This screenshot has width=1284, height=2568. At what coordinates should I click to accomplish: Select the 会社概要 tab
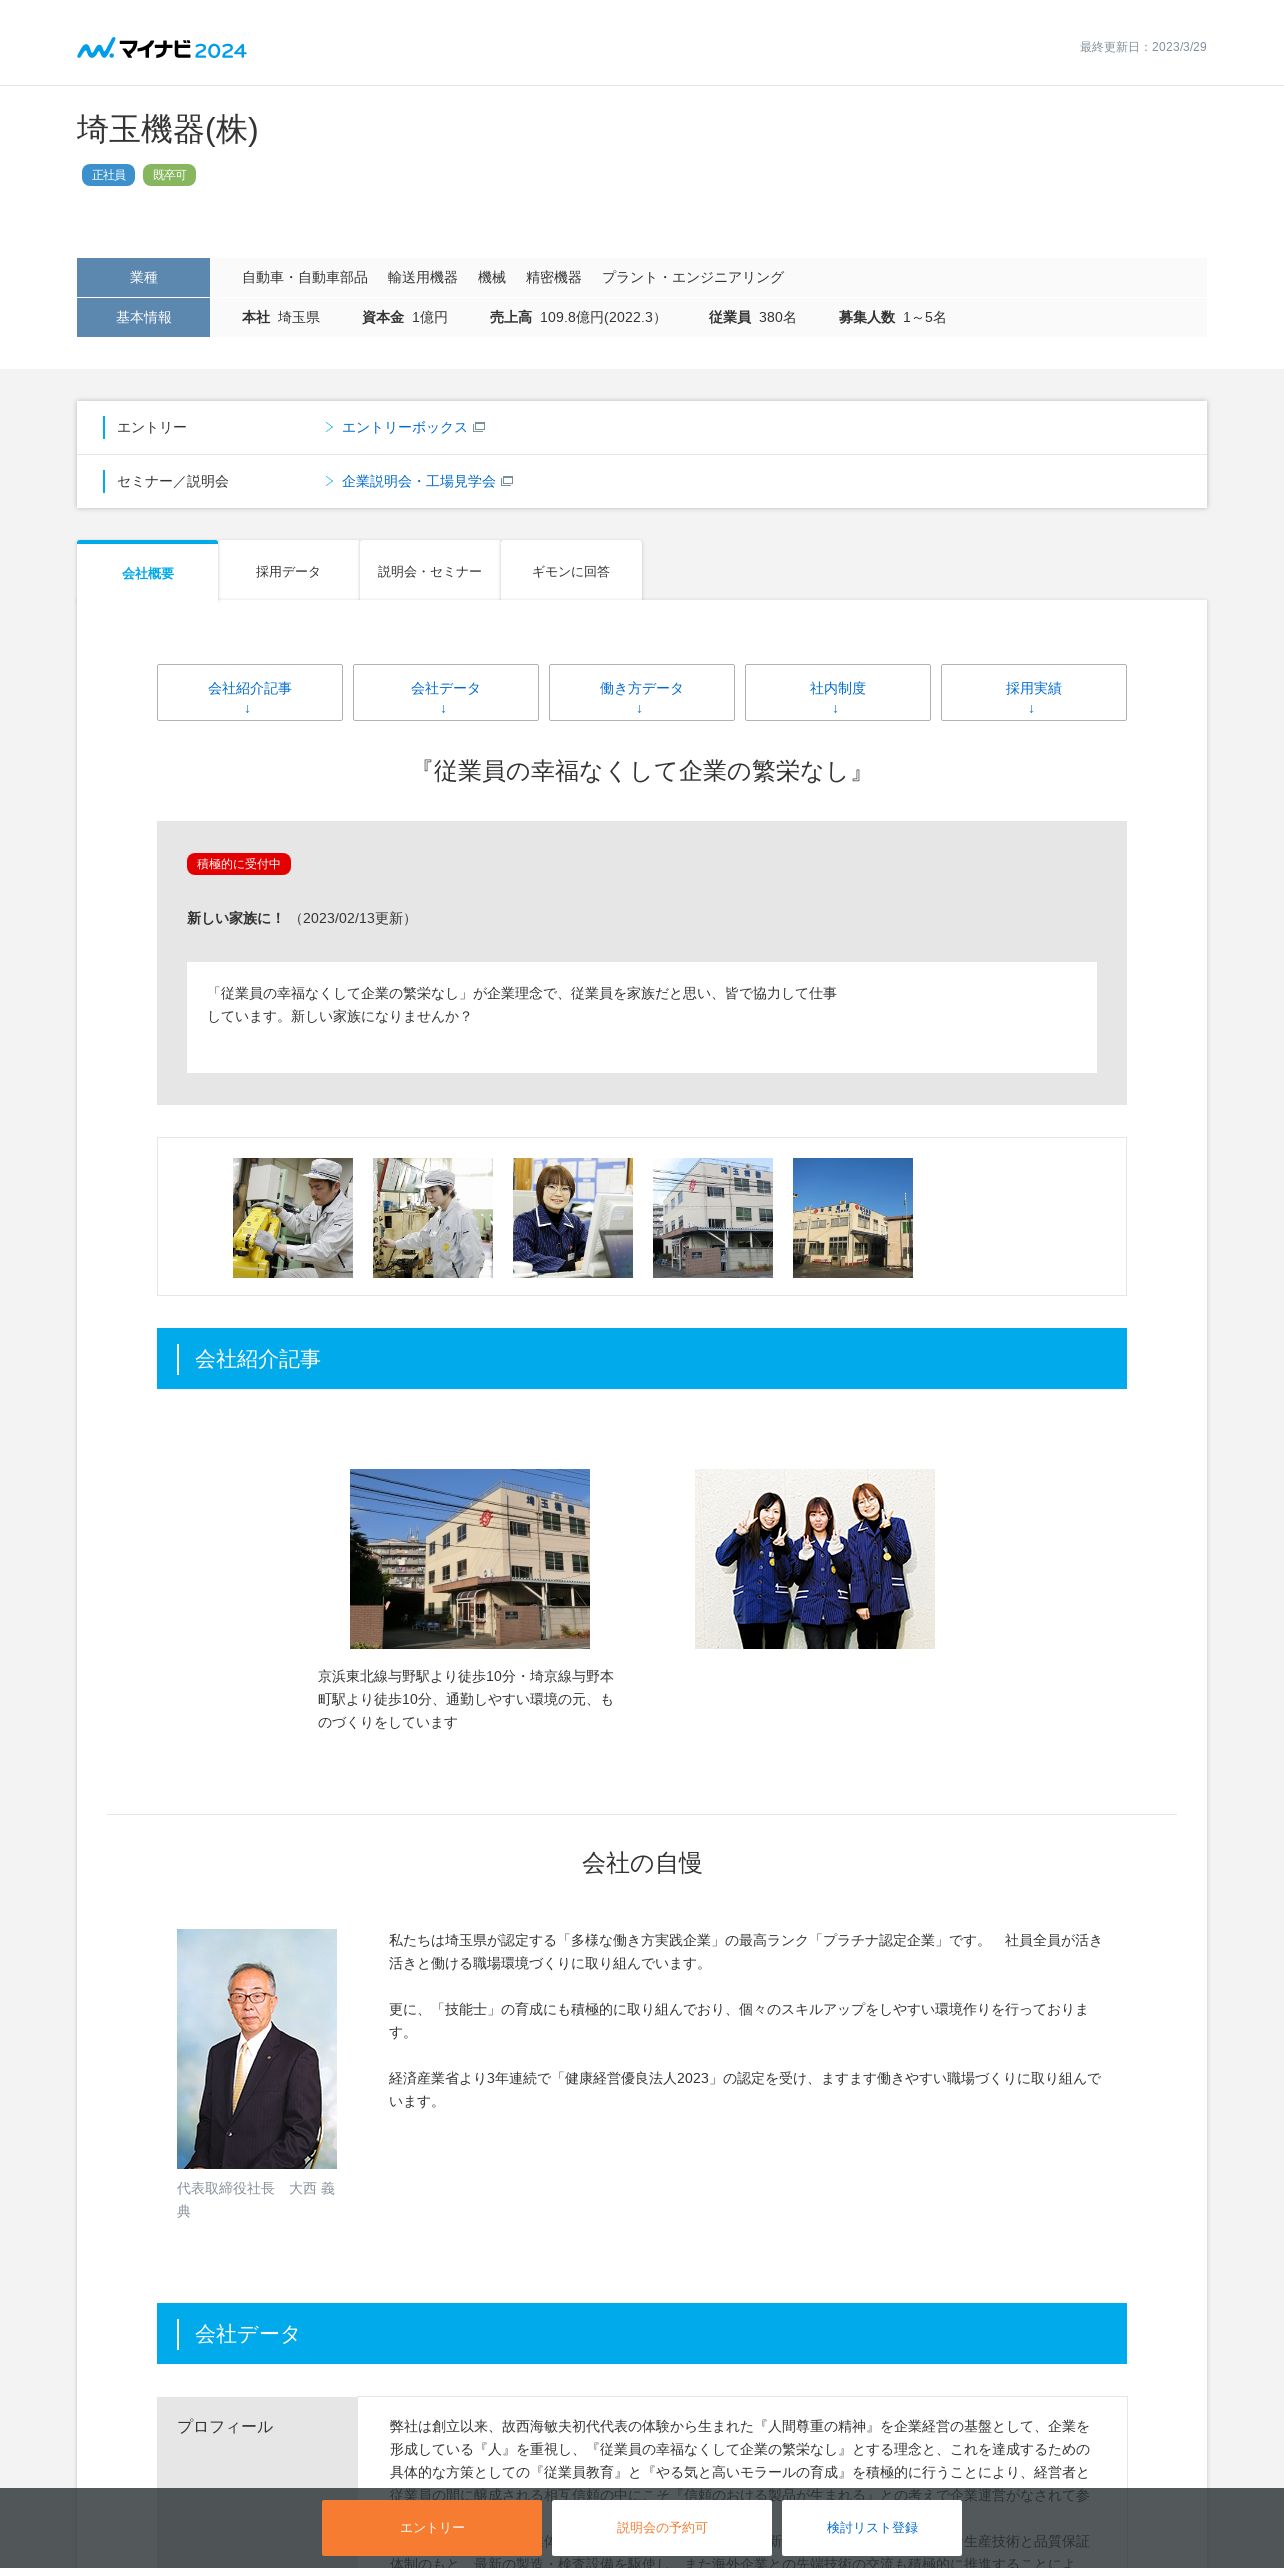click(148, 572)
